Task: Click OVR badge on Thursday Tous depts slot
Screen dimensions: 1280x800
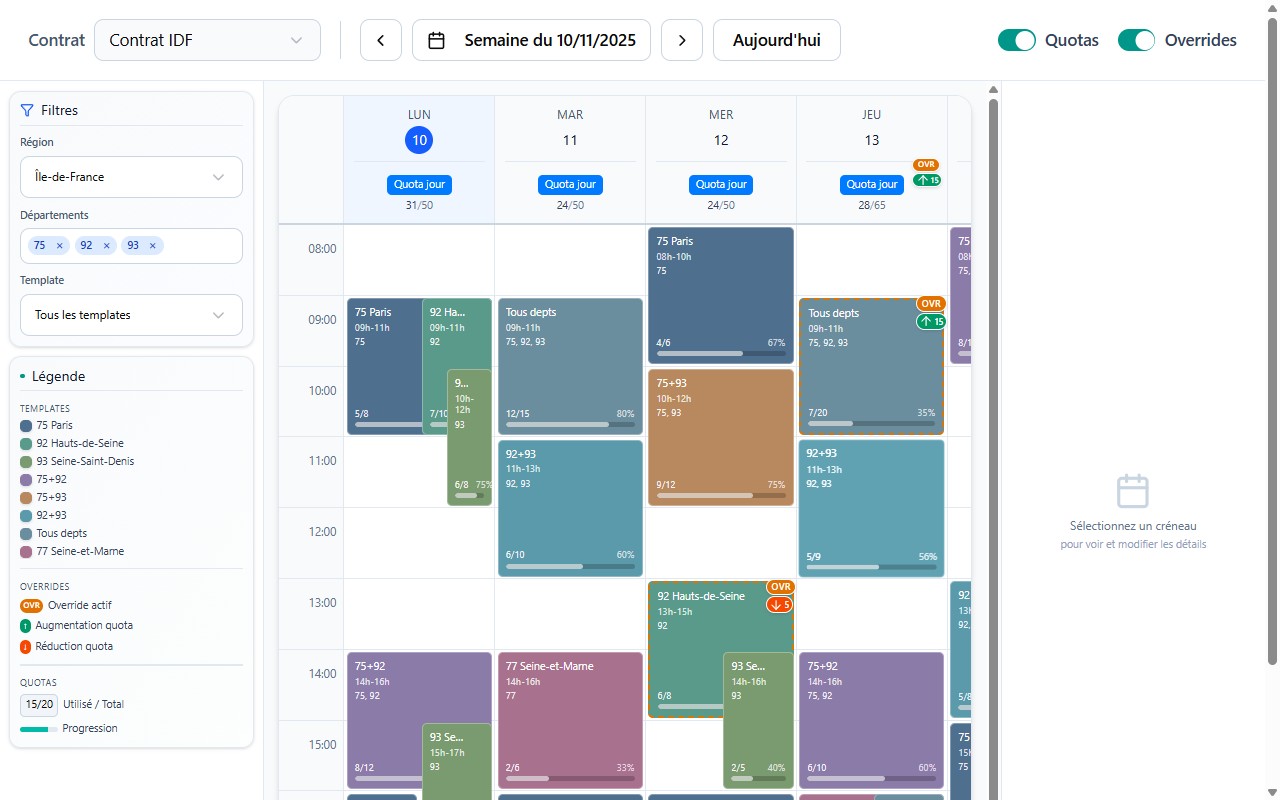Action: (931, 304)
